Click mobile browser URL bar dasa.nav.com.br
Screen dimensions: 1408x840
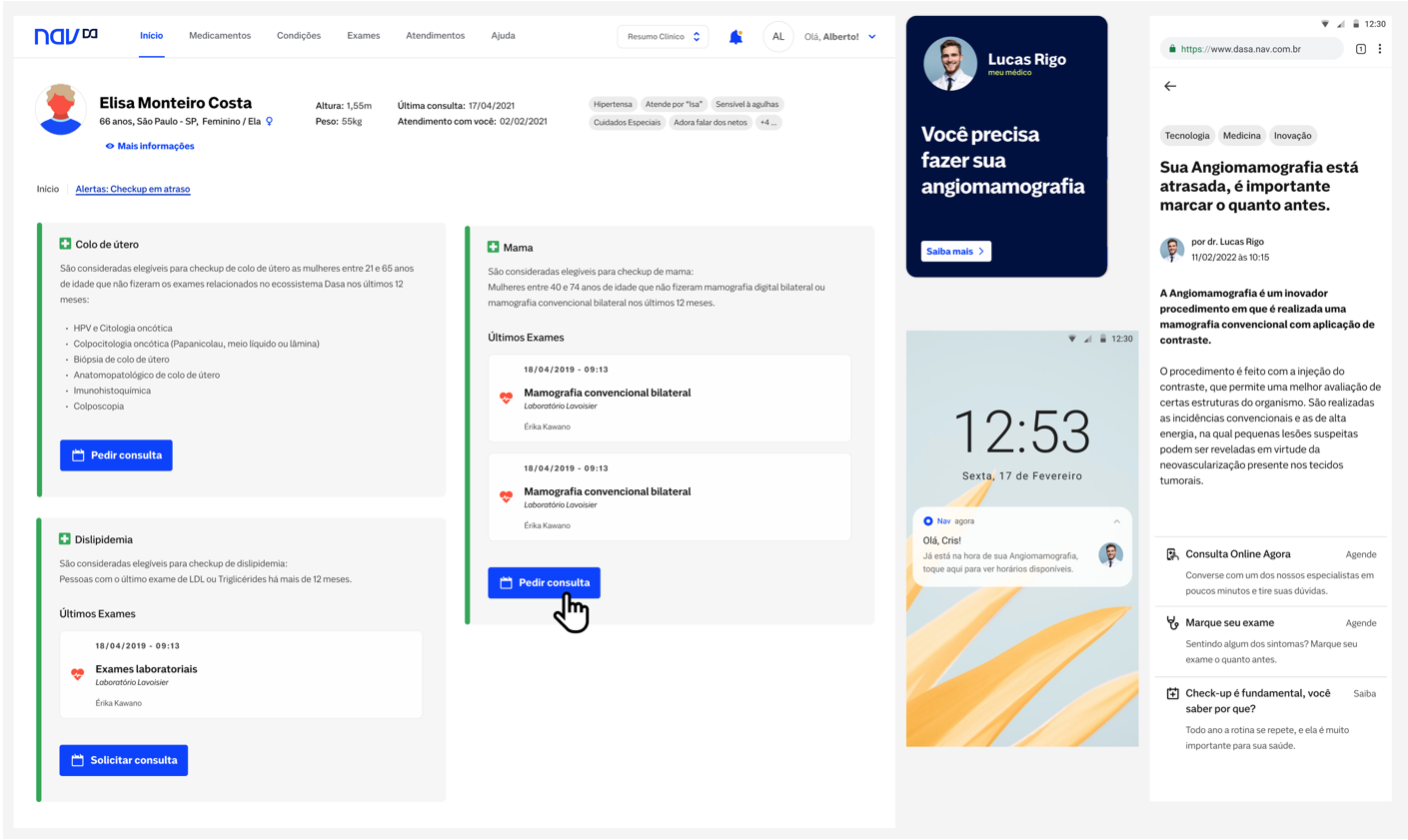click(x=1252, y=48)
